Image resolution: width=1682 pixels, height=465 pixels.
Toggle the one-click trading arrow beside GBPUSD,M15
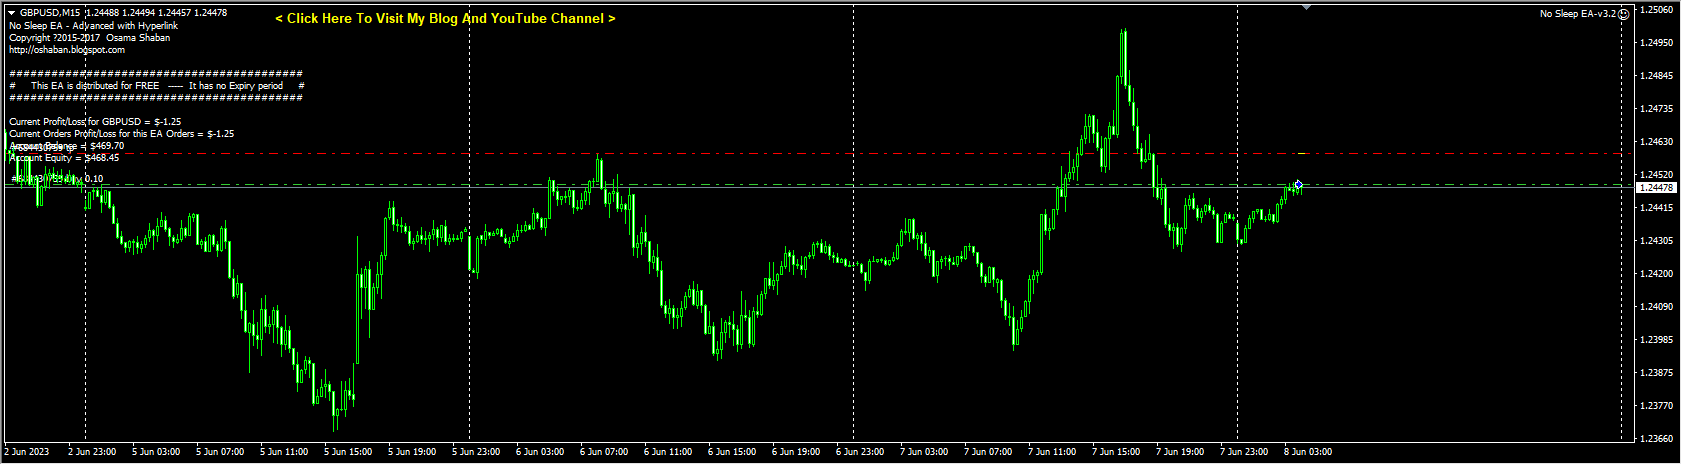pyautogui.click(x=12, y=13)
